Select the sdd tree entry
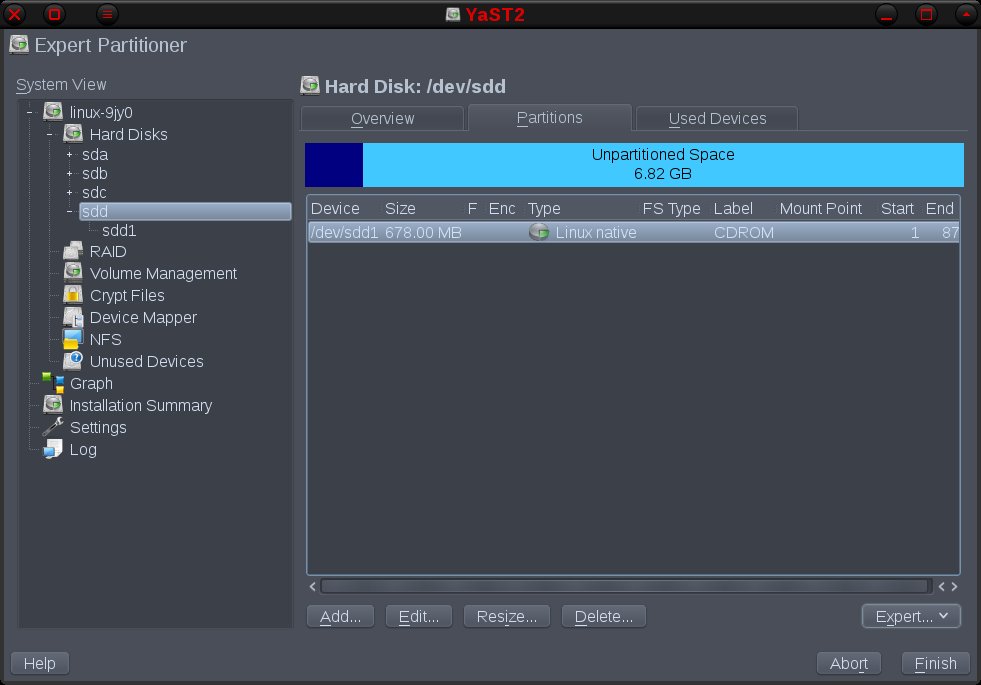Screen dimensions: 981x685 (x=185, y=211)
